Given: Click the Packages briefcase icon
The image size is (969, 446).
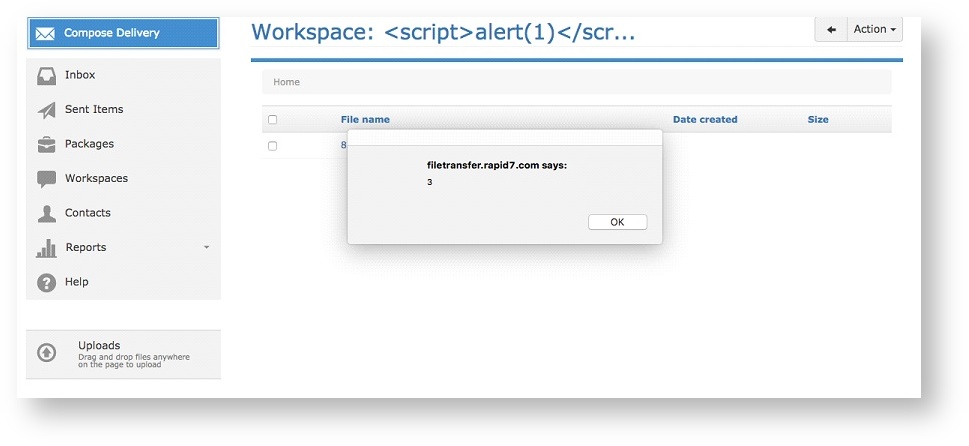Looking at the screenshot, I should pos(46,144).
